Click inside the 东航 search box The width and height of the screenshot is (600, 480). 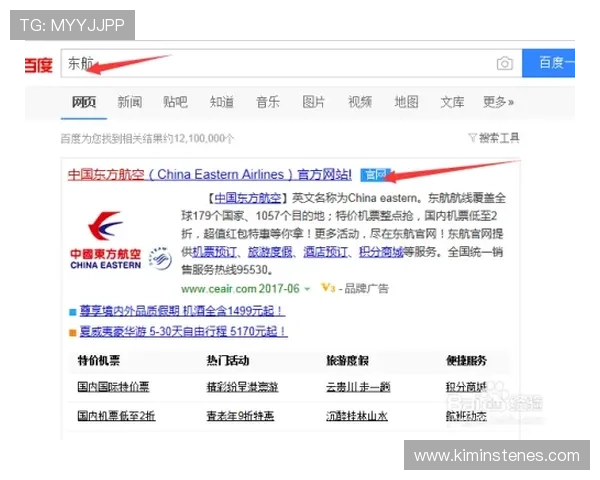click(291, 63)
